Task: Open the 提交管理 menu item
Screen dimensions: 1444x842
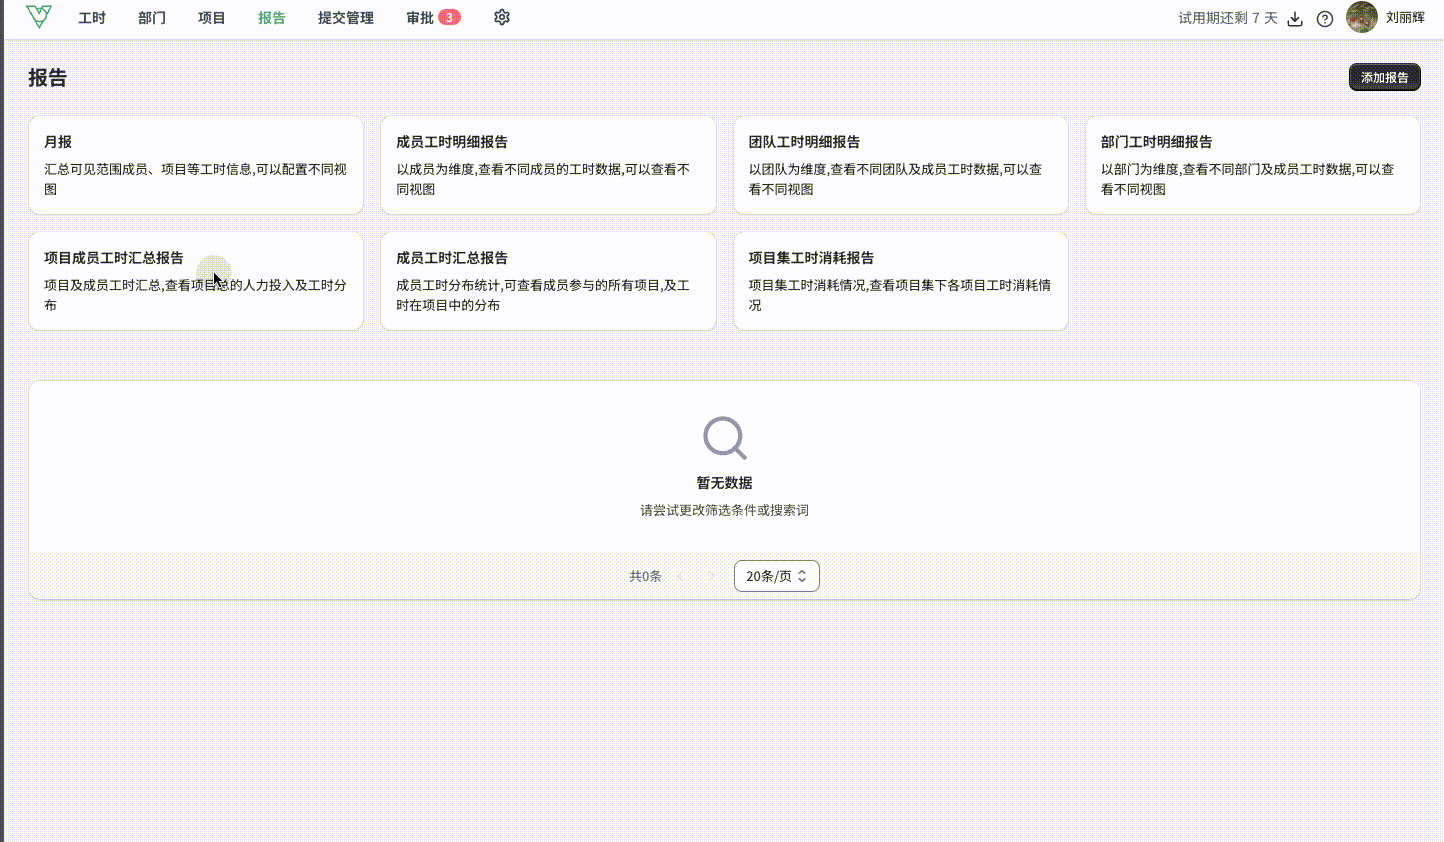Action: [346, 18]
